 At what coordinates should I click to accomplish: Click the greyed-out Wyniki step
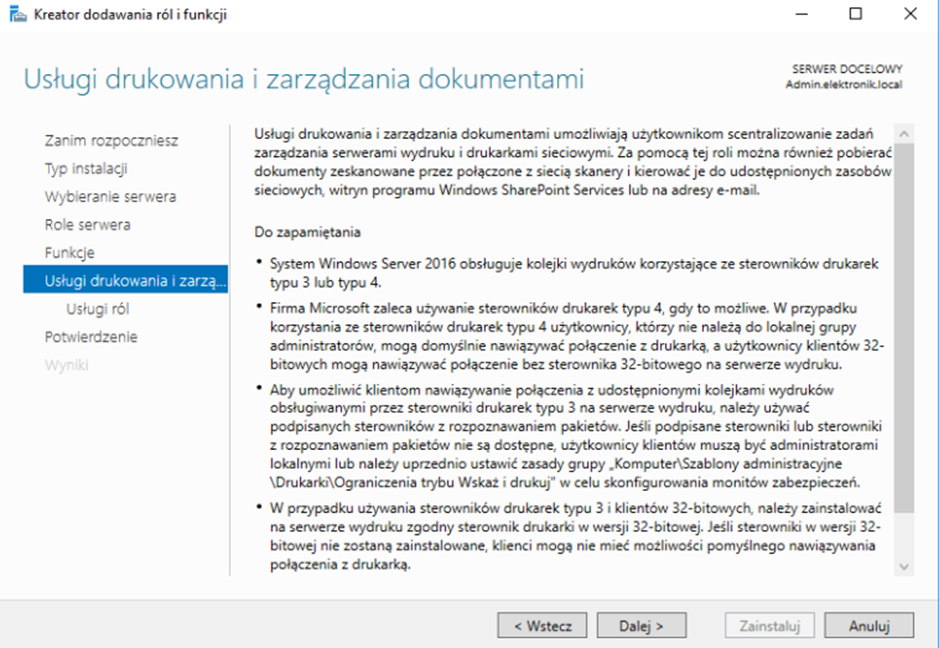coord(66,365)
